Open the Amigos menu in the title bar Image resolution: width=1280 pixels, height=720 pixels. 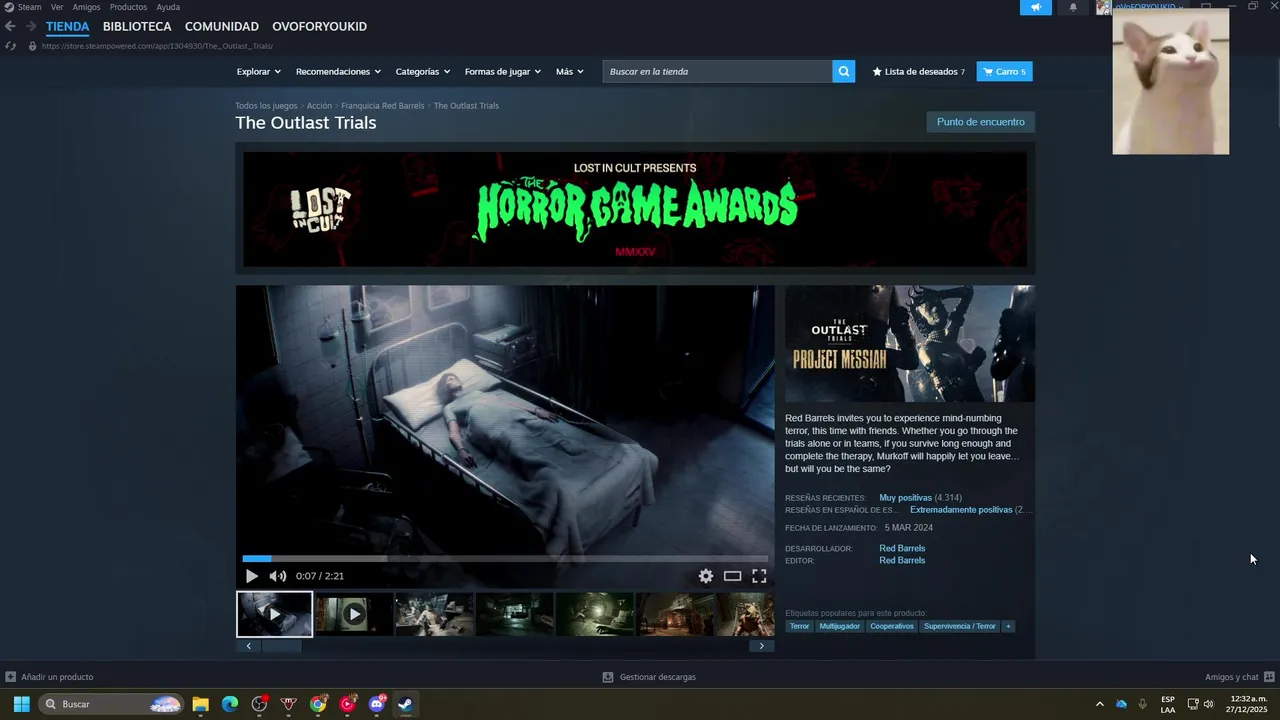point(86,7)
